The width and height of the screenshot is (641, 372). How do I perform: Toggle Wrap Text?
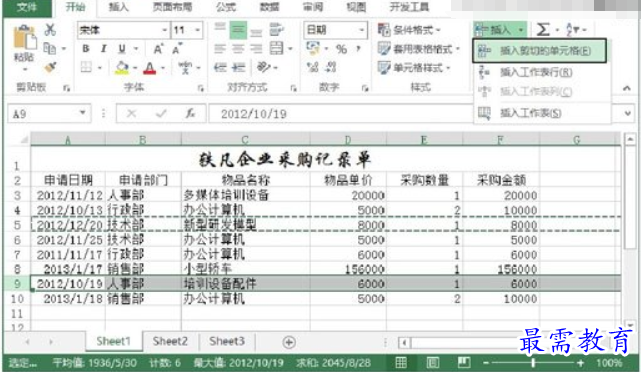pyautogui.click(x=277, y=29)
